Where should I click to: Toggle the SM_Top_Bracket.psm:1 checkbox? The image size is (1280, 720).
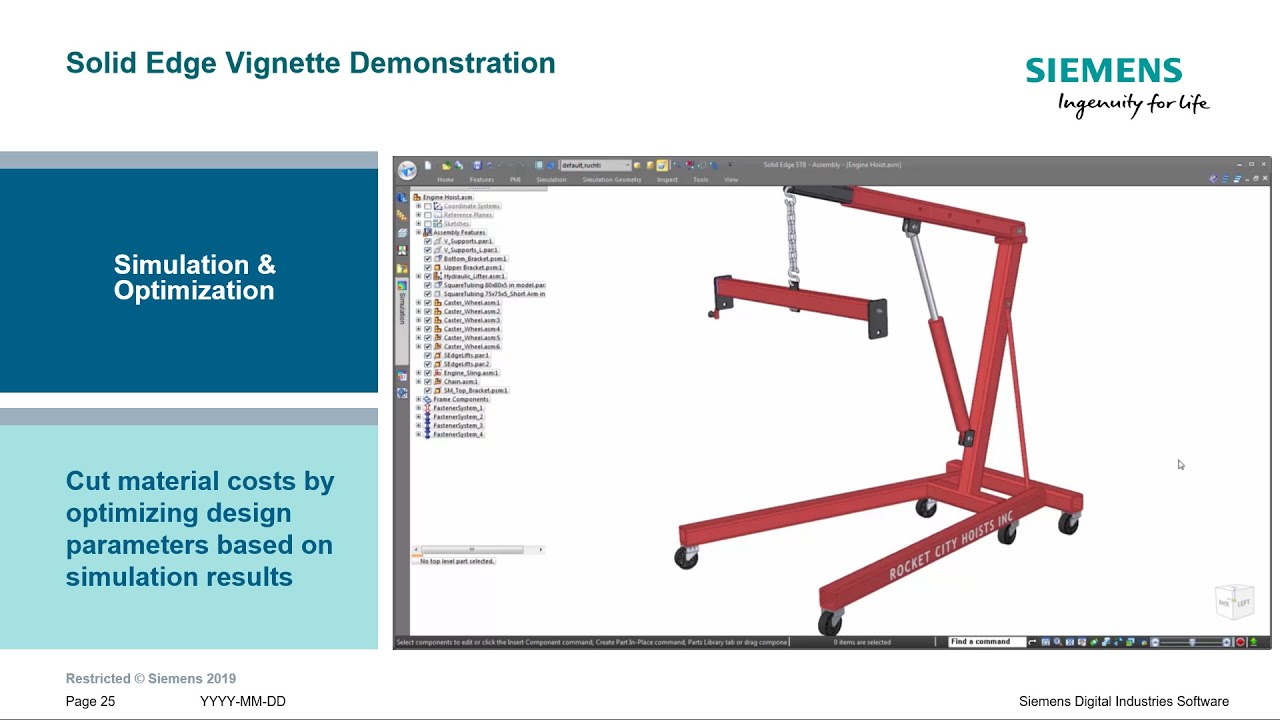click(x=428, y=390)
